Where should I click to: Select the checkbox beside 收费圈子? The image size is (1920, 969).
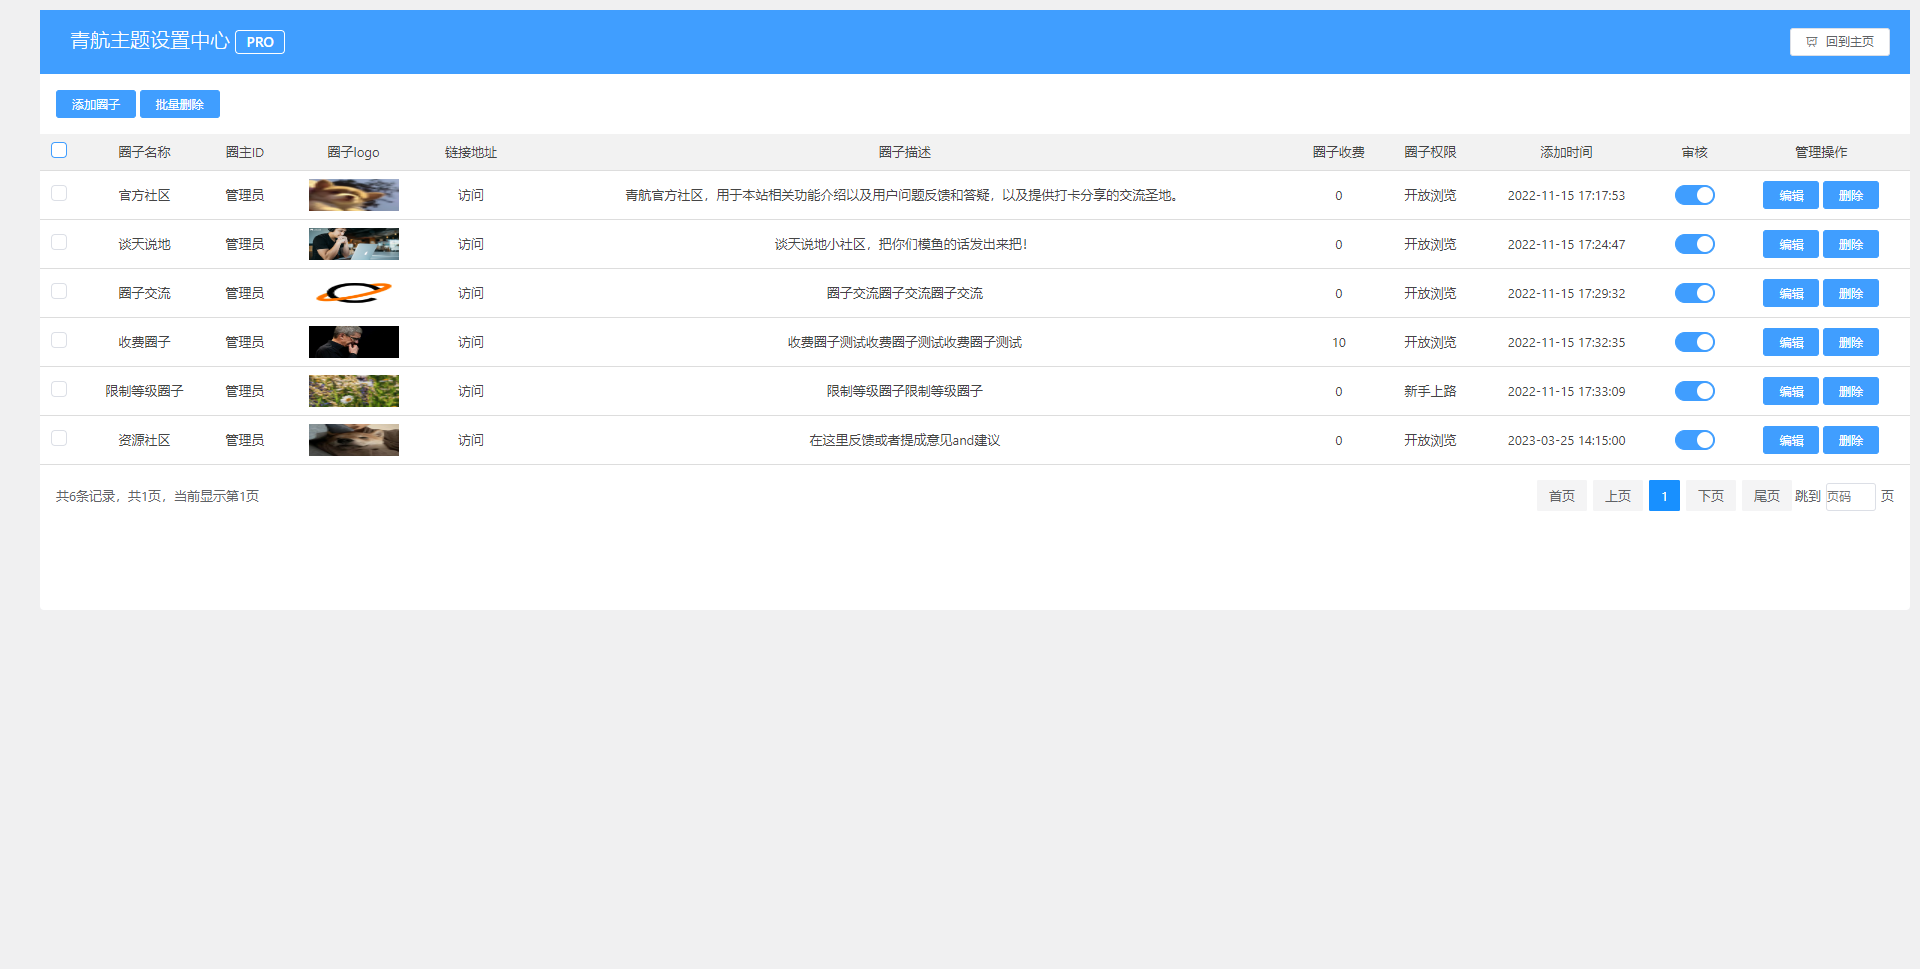pyautogui.click(x=59, y=340)
